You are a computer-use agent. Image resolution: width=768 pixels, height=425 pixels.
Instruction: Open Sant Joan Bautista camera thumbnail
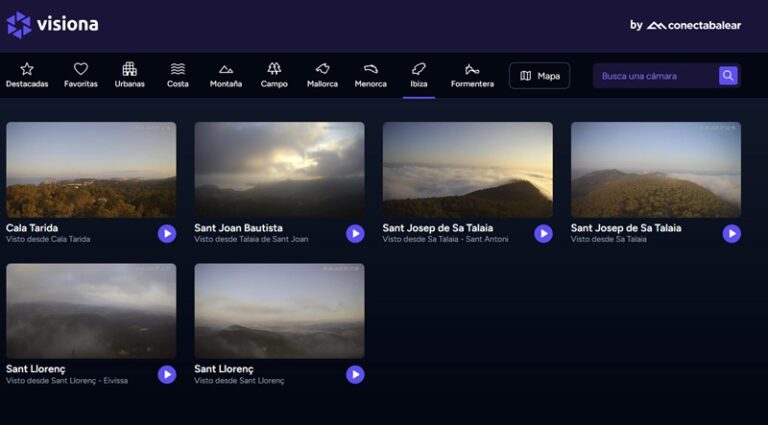pos(279,169)
